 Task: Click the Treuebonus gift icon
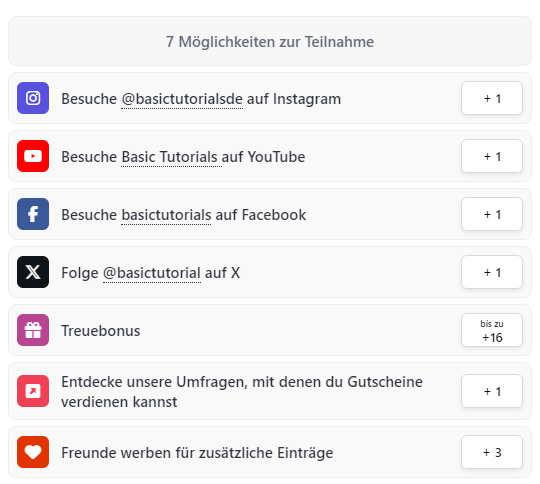pyautogui.click(x=33, y=330)
